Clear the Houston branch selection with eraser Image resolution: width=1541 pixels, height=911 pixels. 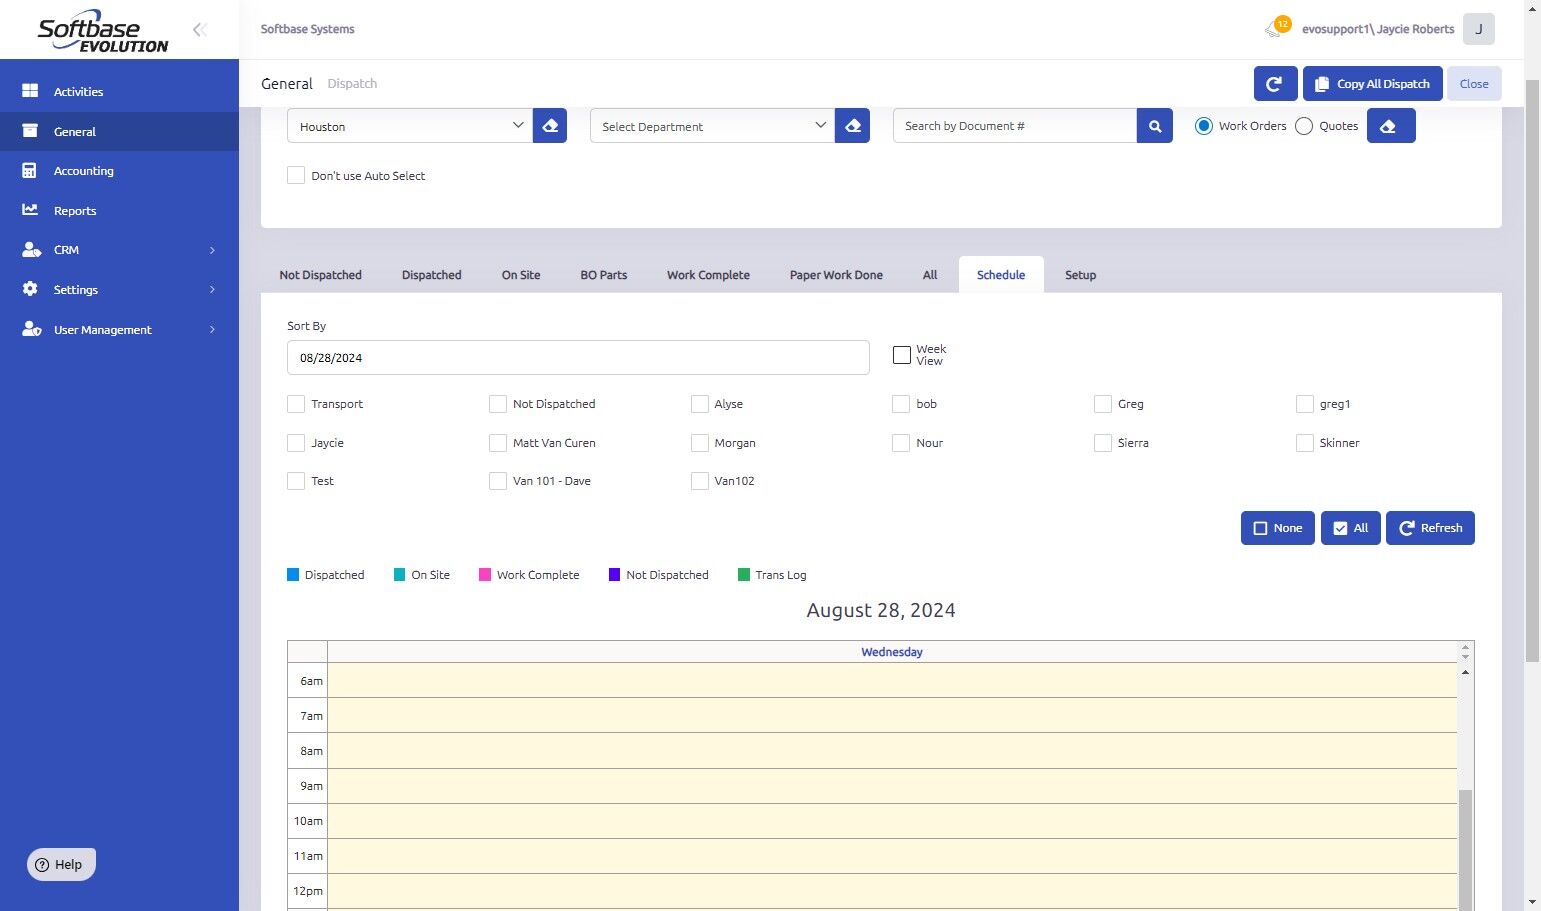(550, 126)
